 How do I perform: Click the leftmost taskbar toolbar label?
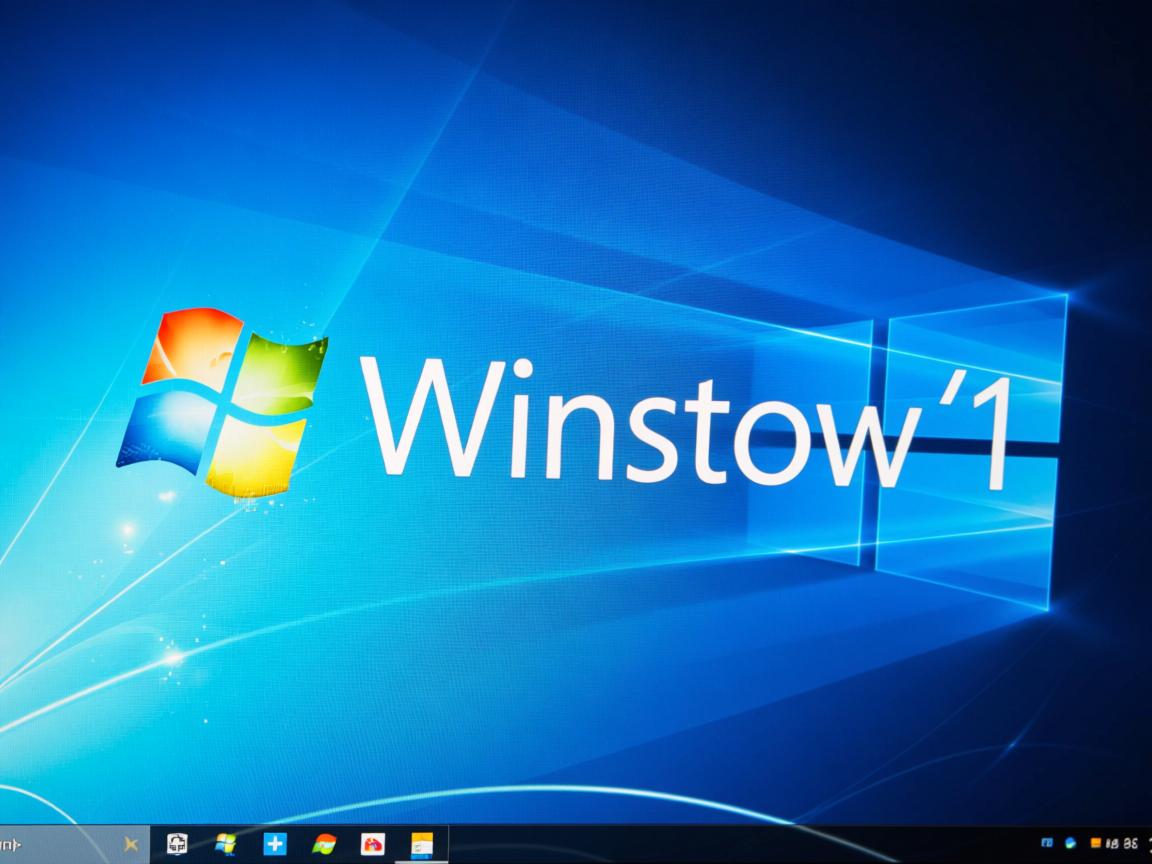(10, 843)
